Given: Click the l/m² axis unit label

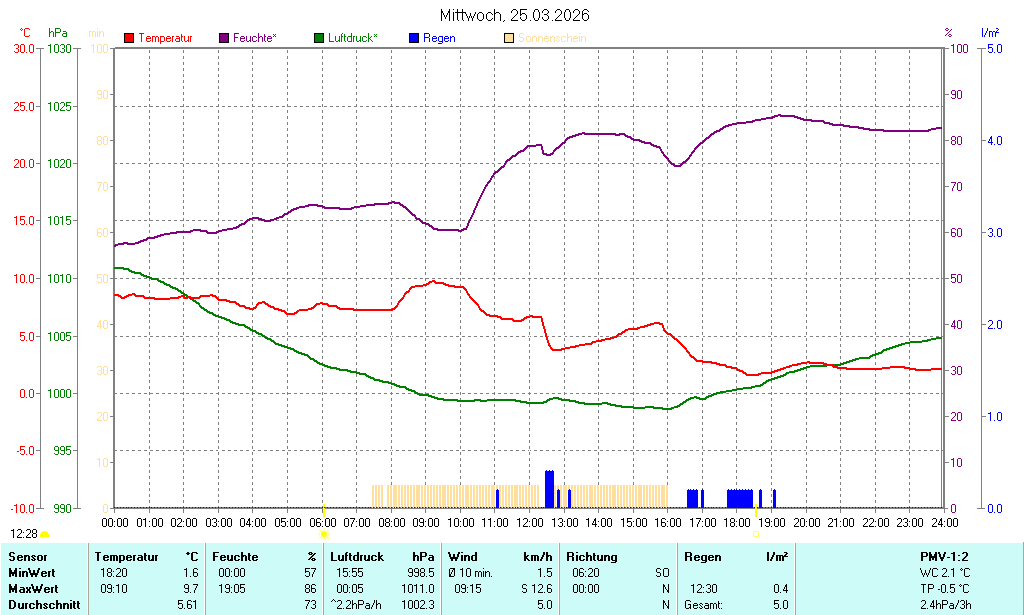Looking at the screenshot, I should click(x=989, y=33).
